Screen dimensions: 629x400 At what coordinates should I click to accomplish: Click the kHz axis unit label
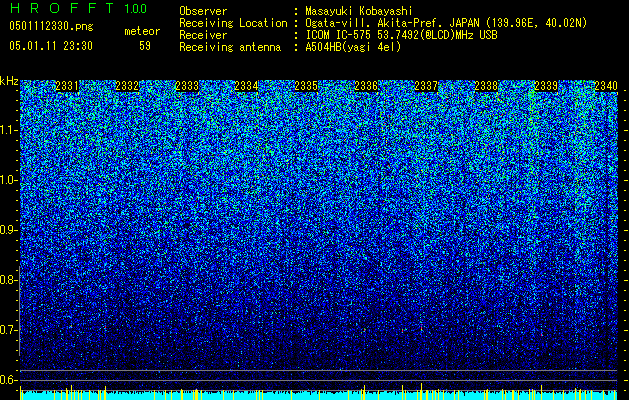[x=9, y=81]
